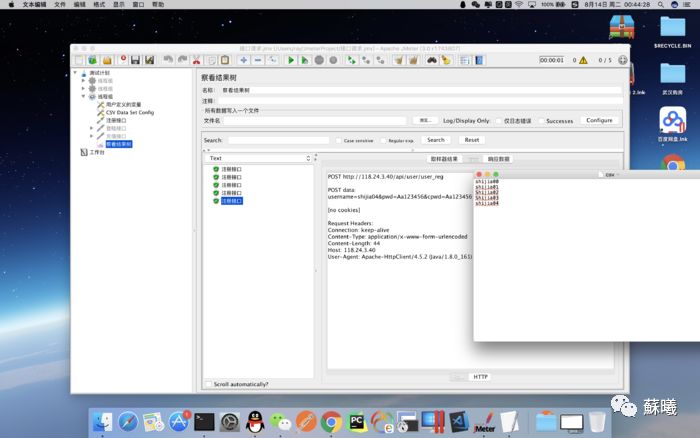
Task: Click the Search button
Action: coord(436,140)
